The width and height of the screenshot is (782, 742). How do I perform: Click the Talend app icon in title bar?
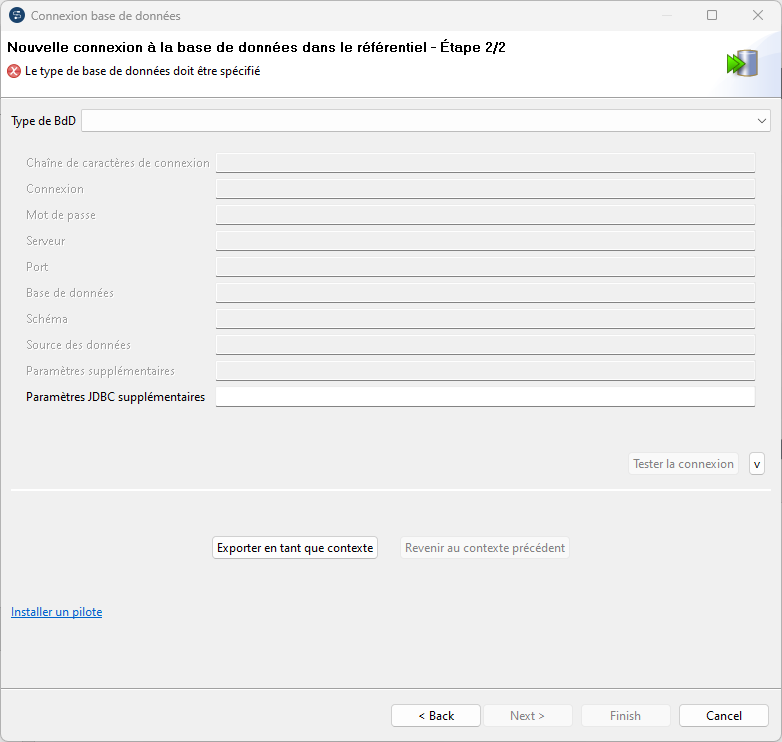point(17,15)
